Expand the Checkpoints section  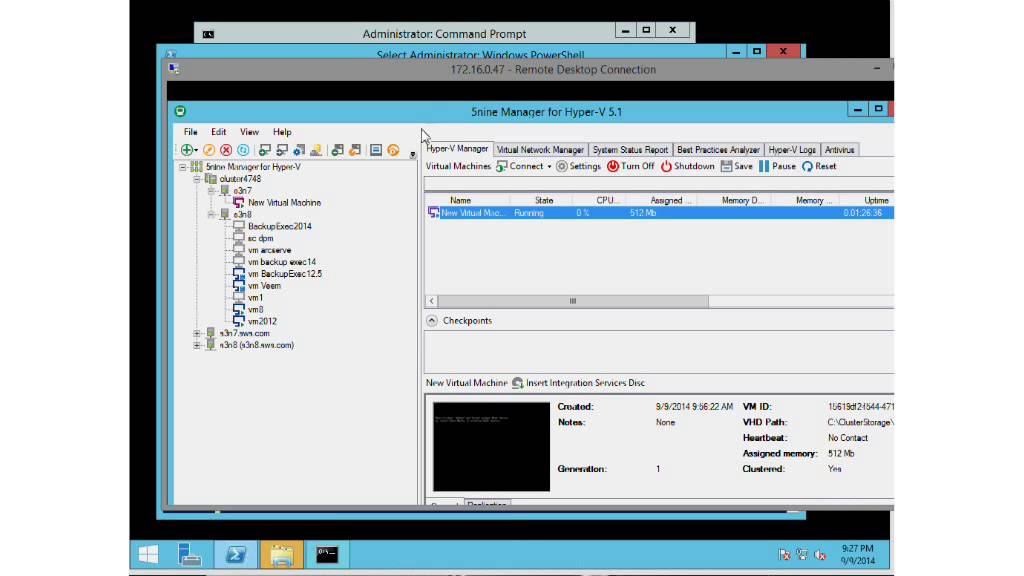tap(430, 320)
